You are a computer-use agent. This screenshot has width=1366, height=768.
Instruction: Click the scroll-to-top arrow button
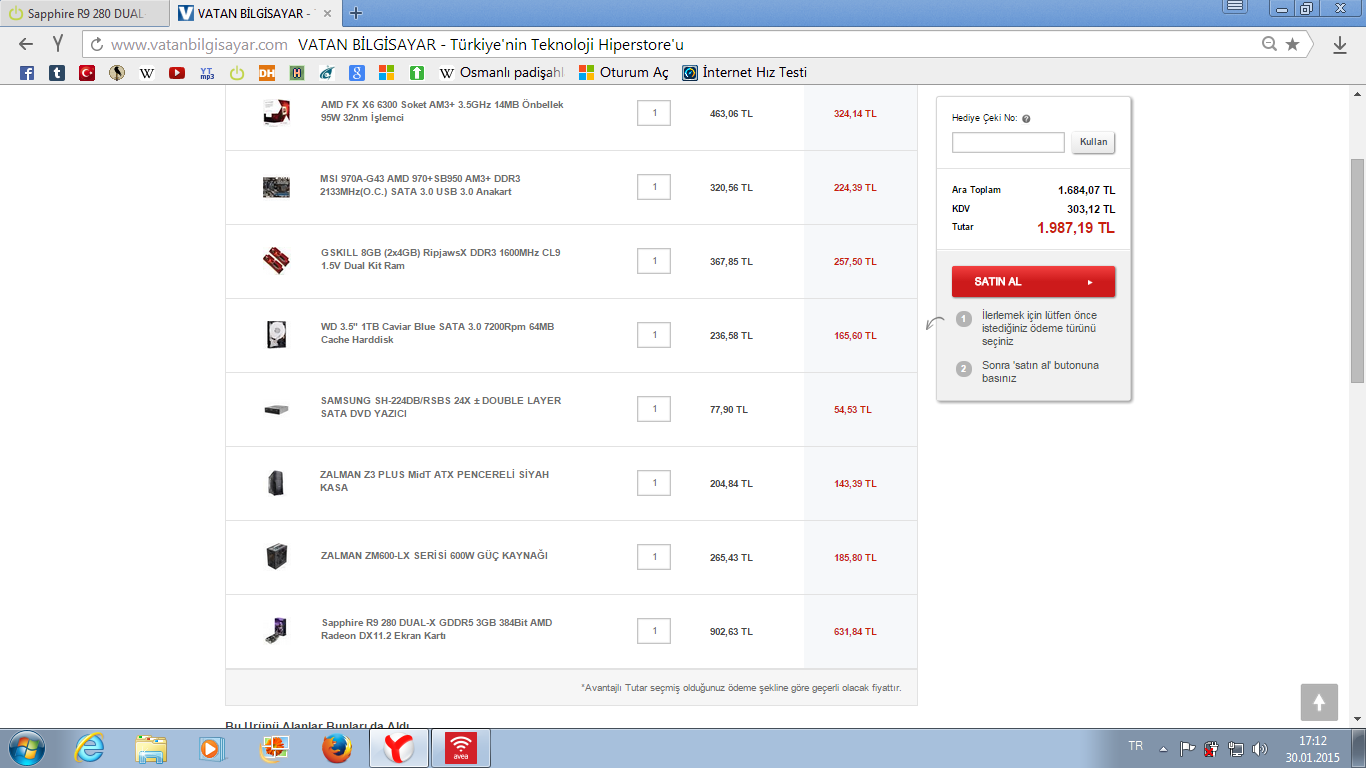coord(1319,702)
